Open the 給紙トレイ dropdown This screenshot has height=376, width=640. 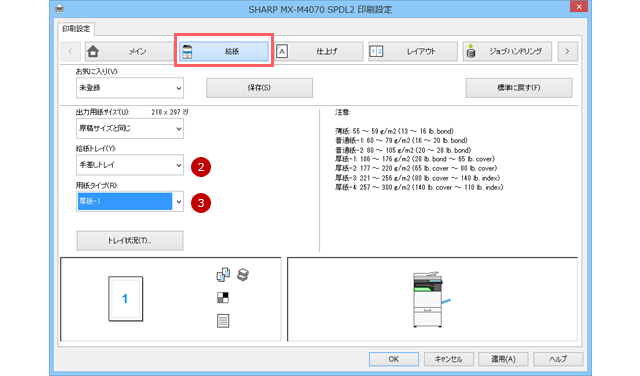[x=130, y=165]
